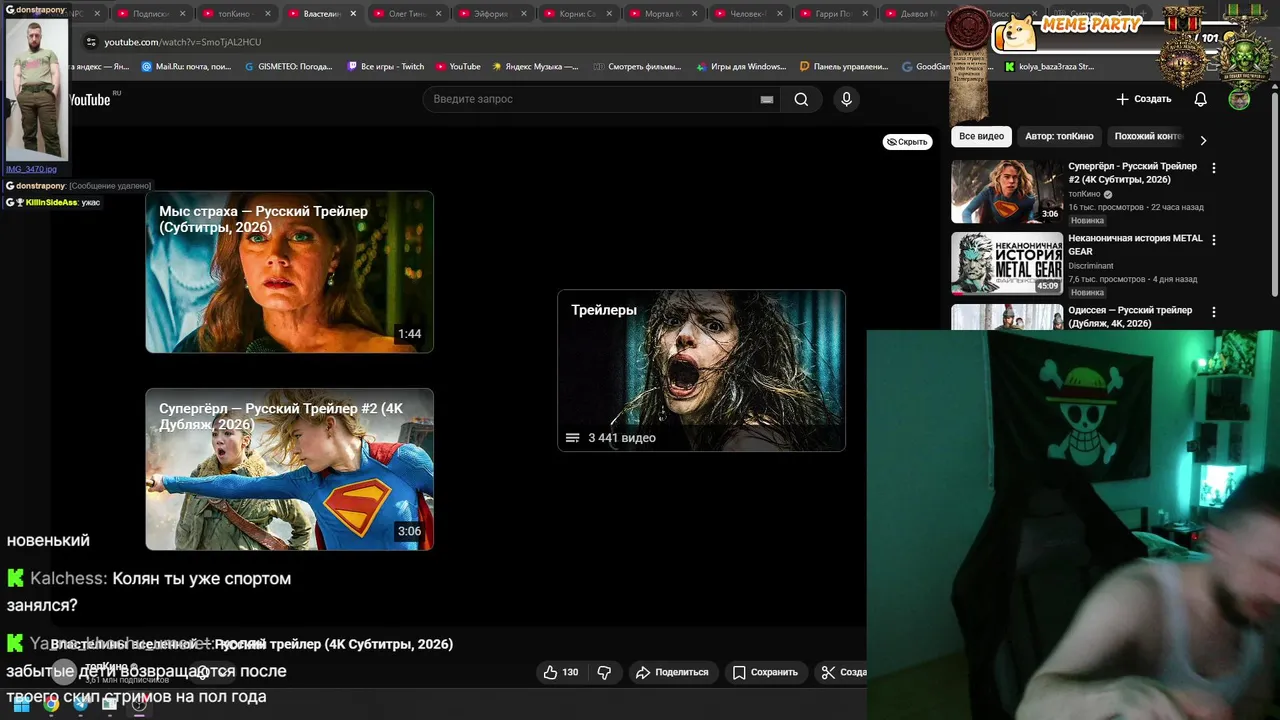Open Мыс страха end-screen video card
Screen dimensions: 1280x720
coord(289,272)
